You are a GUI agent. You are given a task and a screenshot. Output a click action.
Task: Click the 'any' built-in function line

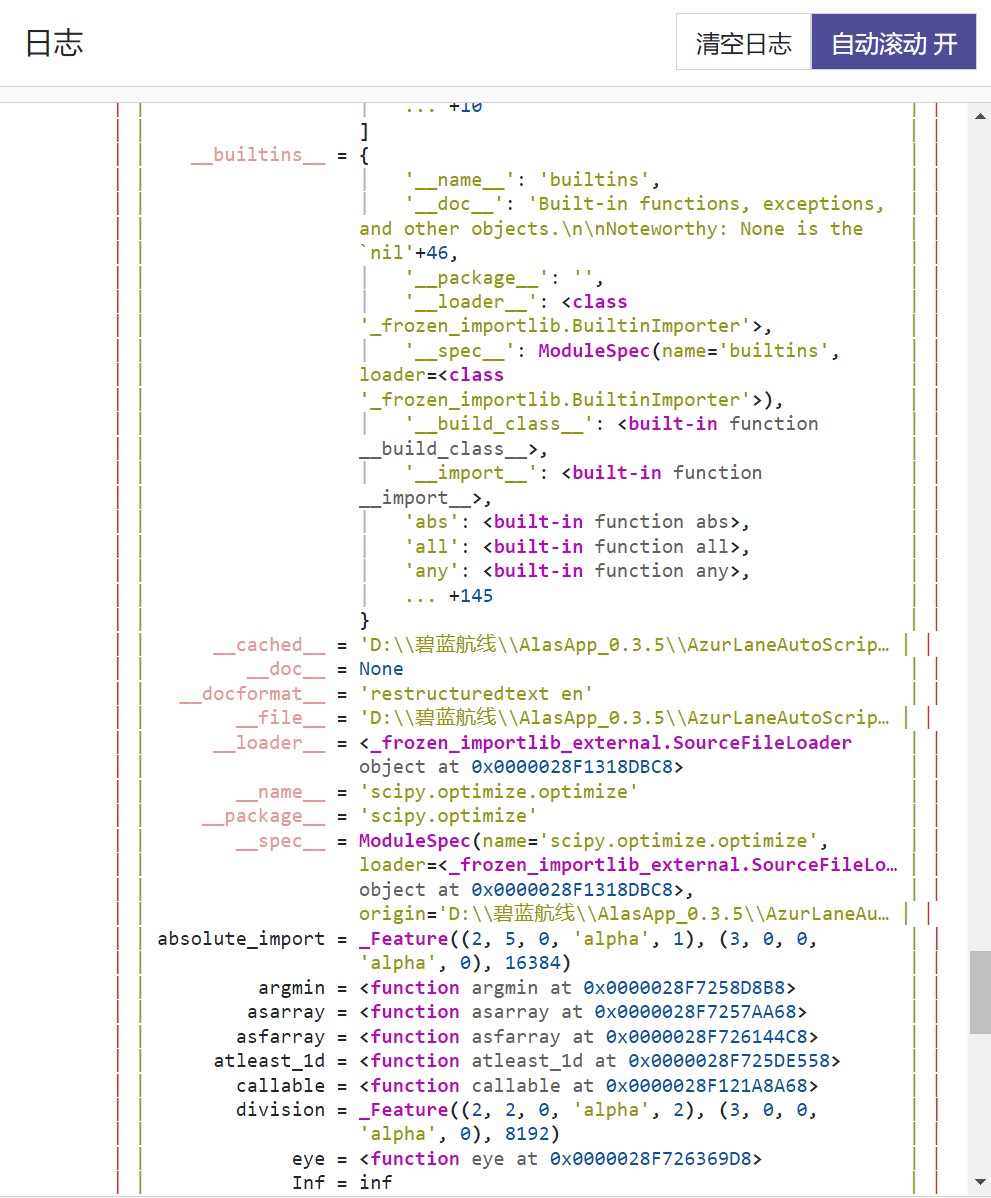click(577, 571)
